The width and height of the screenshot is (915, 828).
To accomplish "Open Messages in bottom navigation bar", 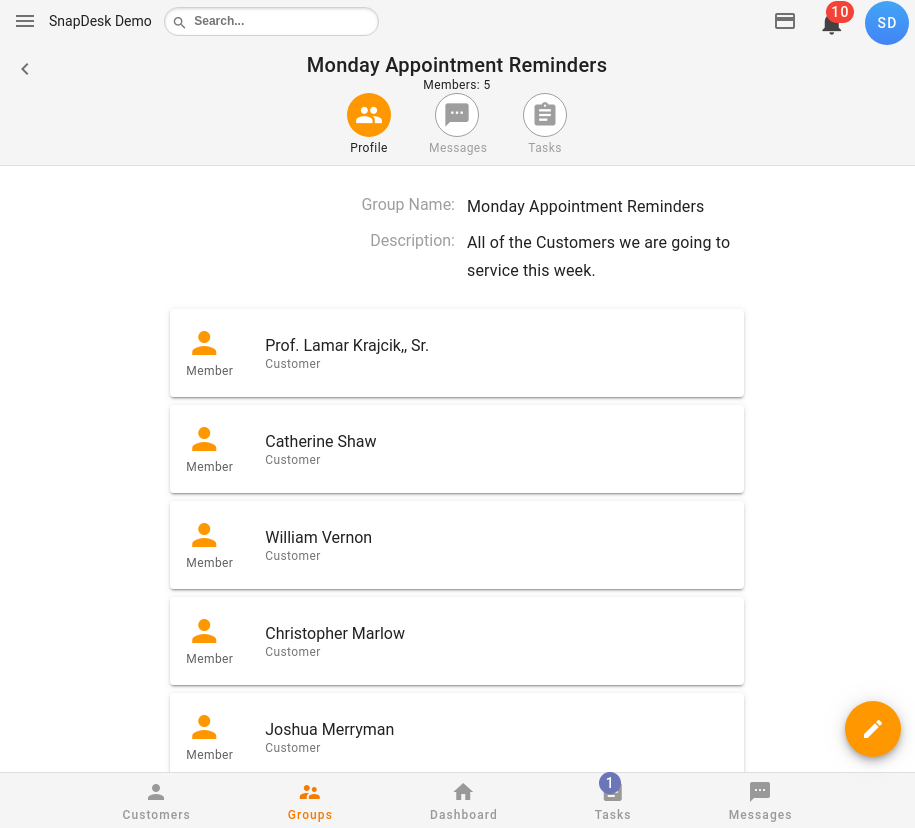I will coord(760,801).
